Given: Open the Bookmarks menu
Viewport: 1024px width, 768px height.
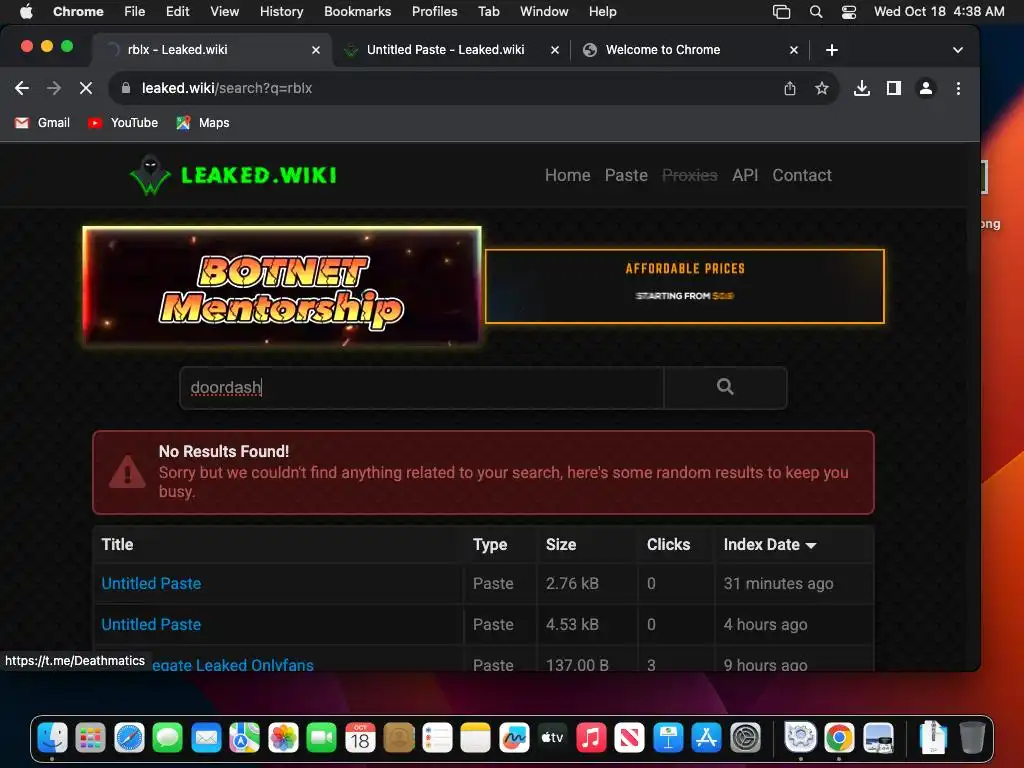Looking at the screenshot, I should pyautogui.click(x=357, y=12).
